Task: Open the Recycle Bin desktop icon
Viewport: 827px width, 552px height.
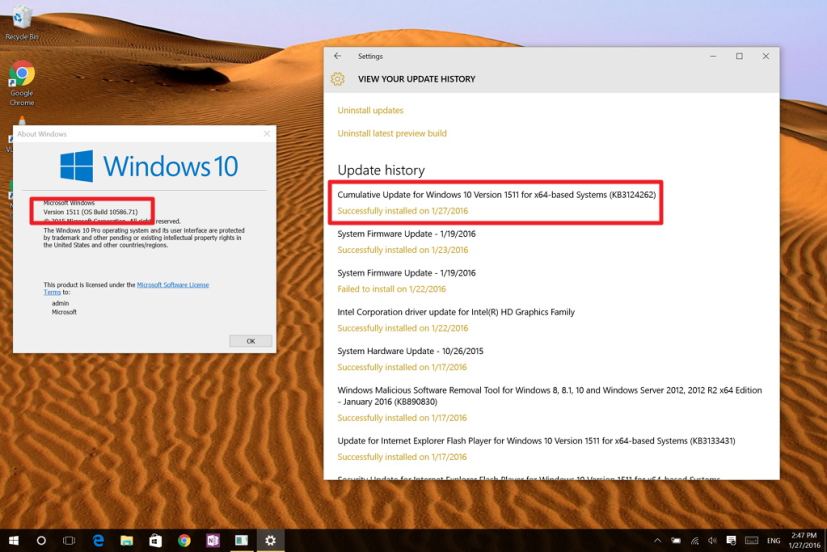Action: [21, 23]
